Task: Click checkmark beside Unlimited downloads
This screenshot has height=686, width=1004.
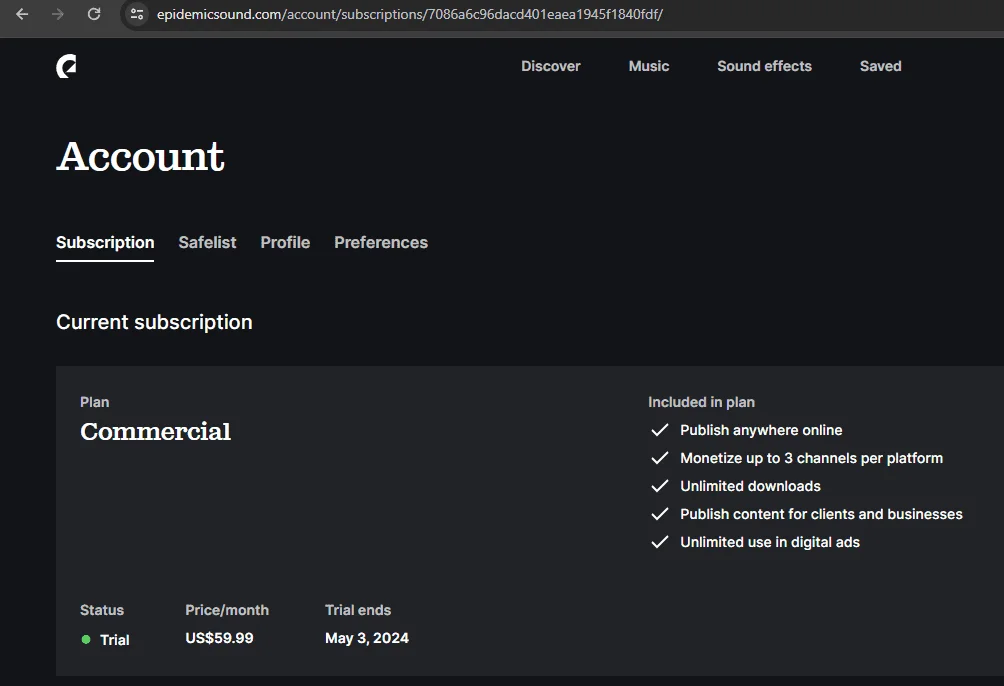Action: point(660,486)
